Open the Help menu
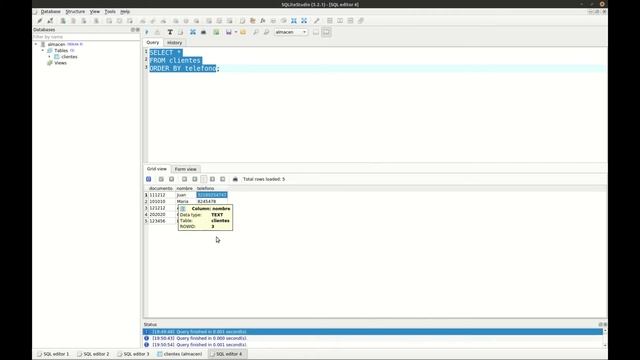 125,12
